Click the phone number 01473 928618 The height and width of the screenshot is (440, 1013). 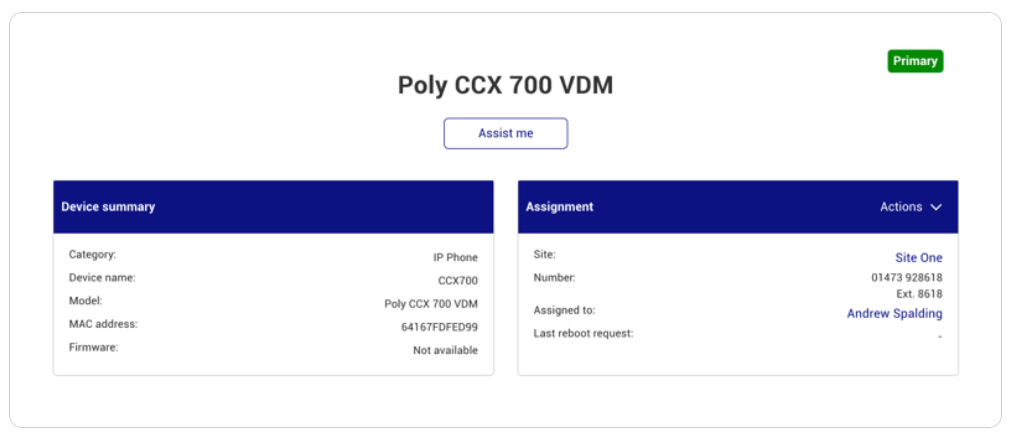tap(907, 278)
